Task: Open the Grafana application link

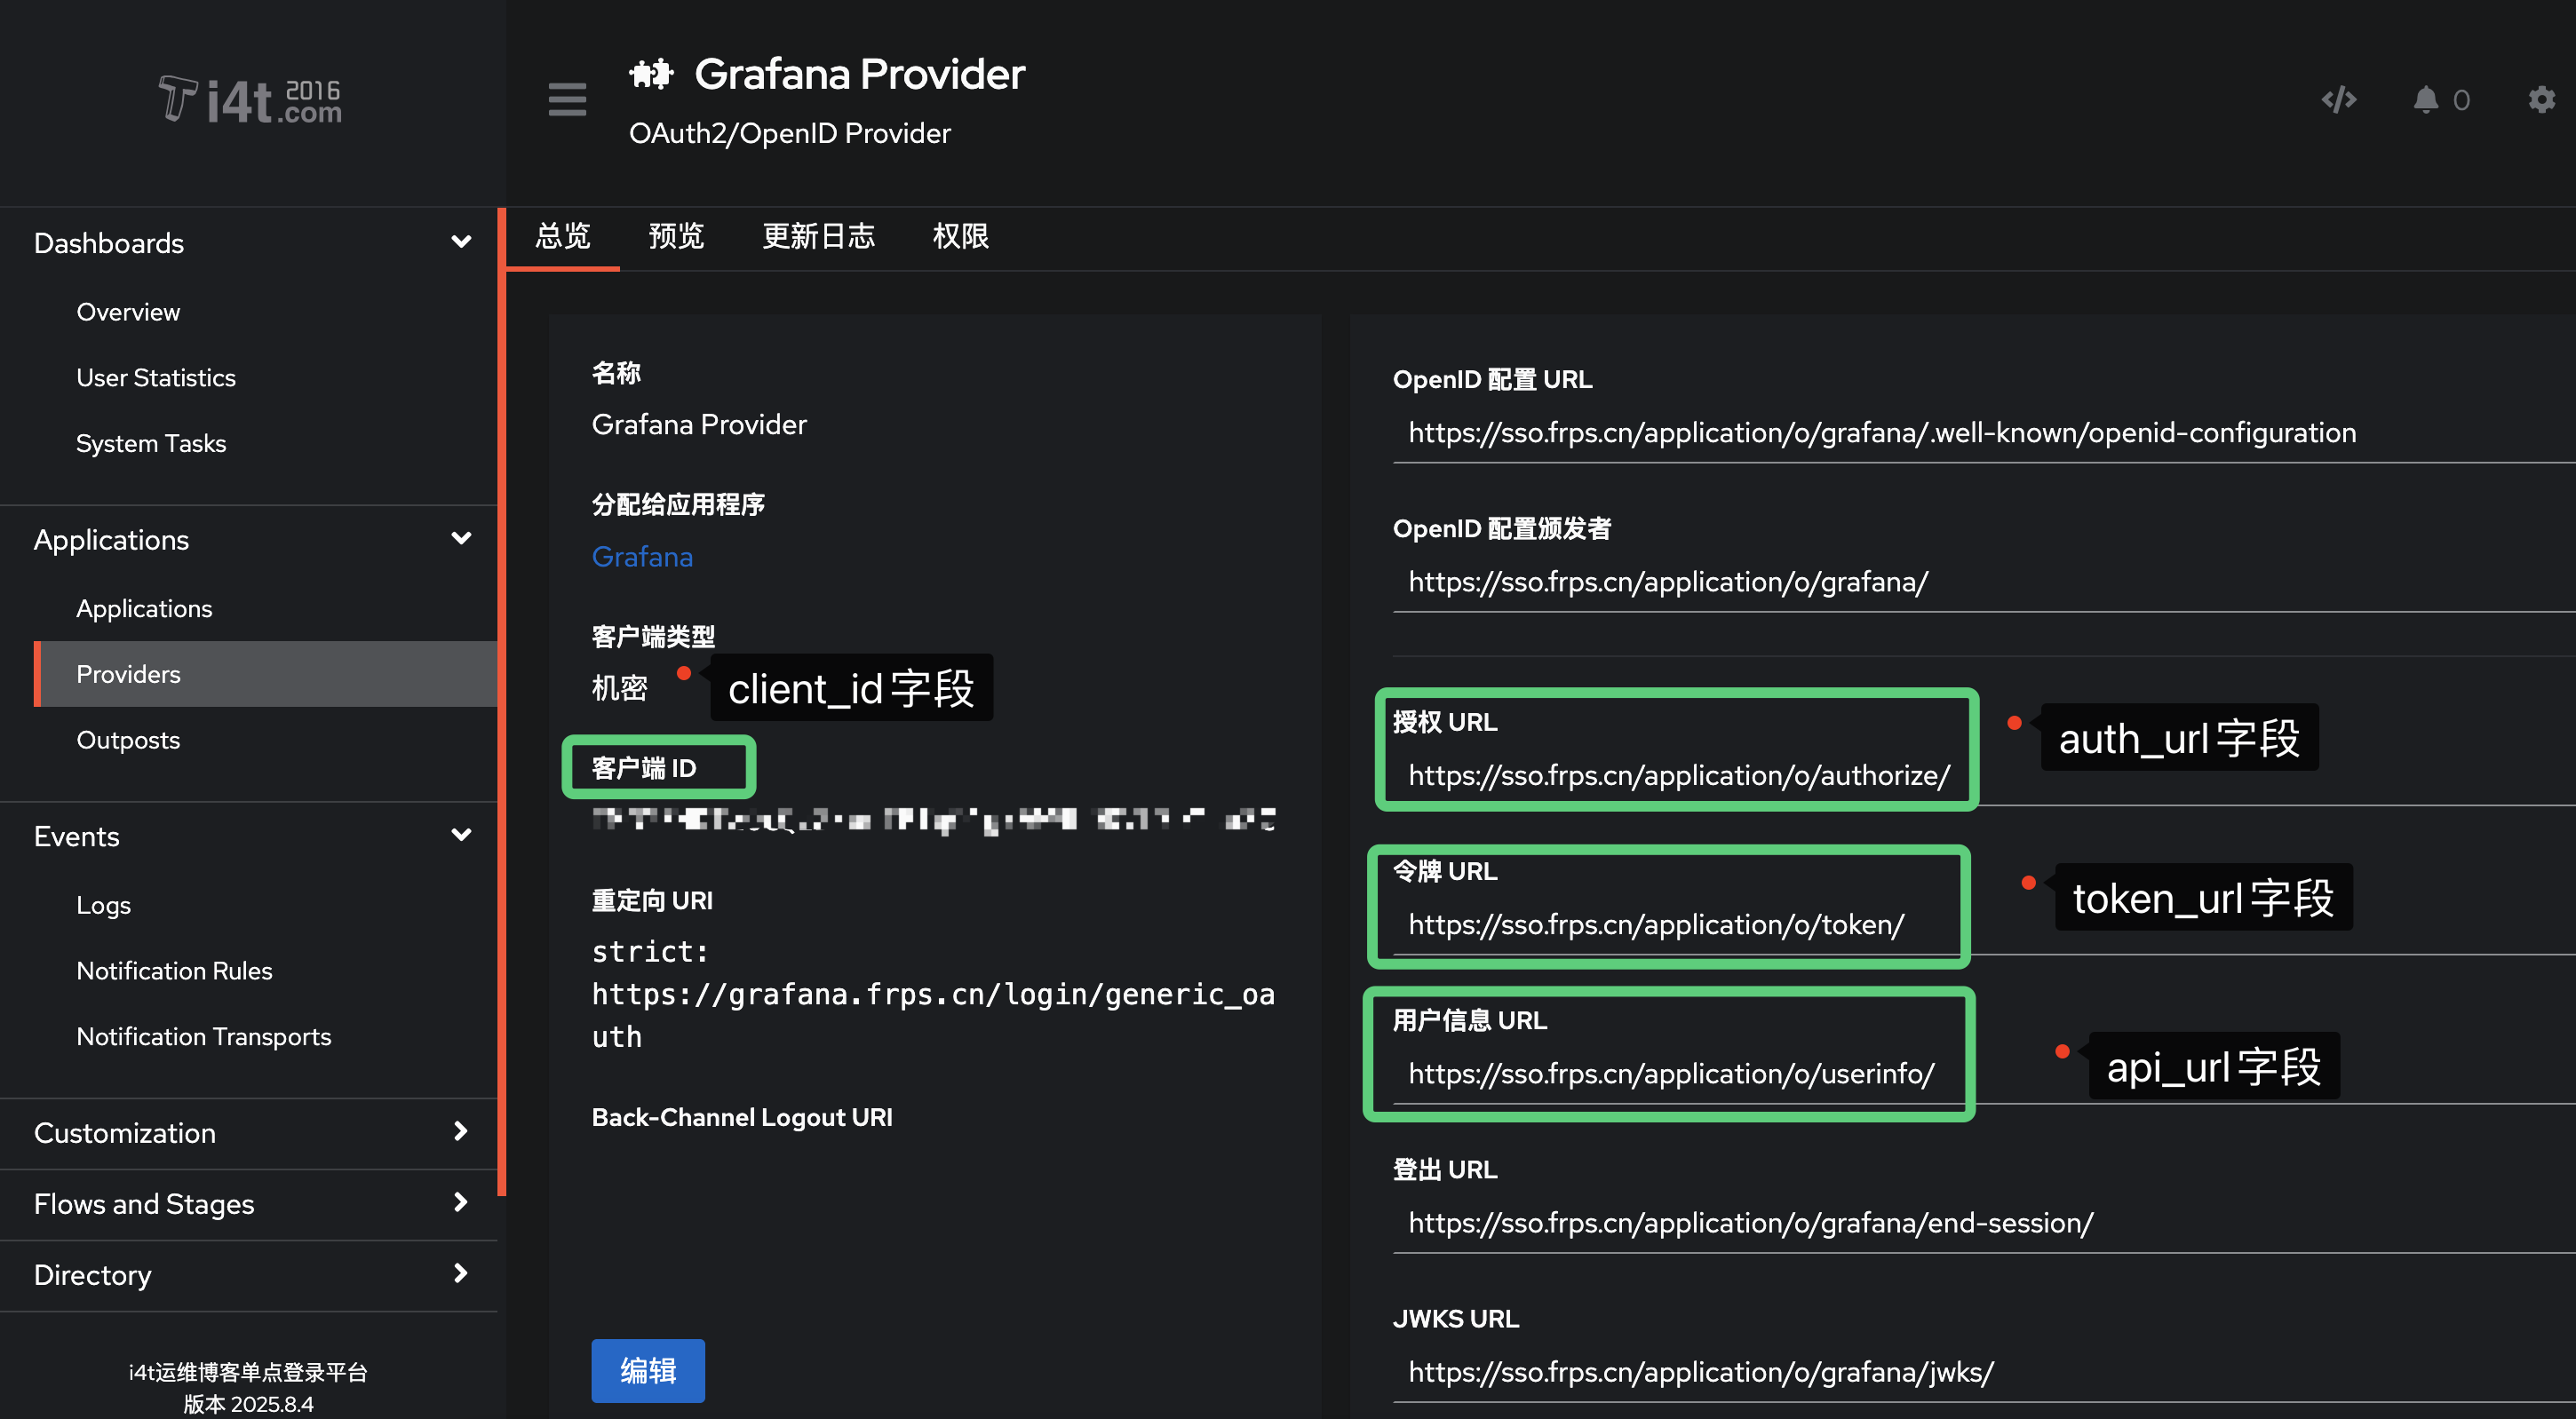Action: click(642, 556)
